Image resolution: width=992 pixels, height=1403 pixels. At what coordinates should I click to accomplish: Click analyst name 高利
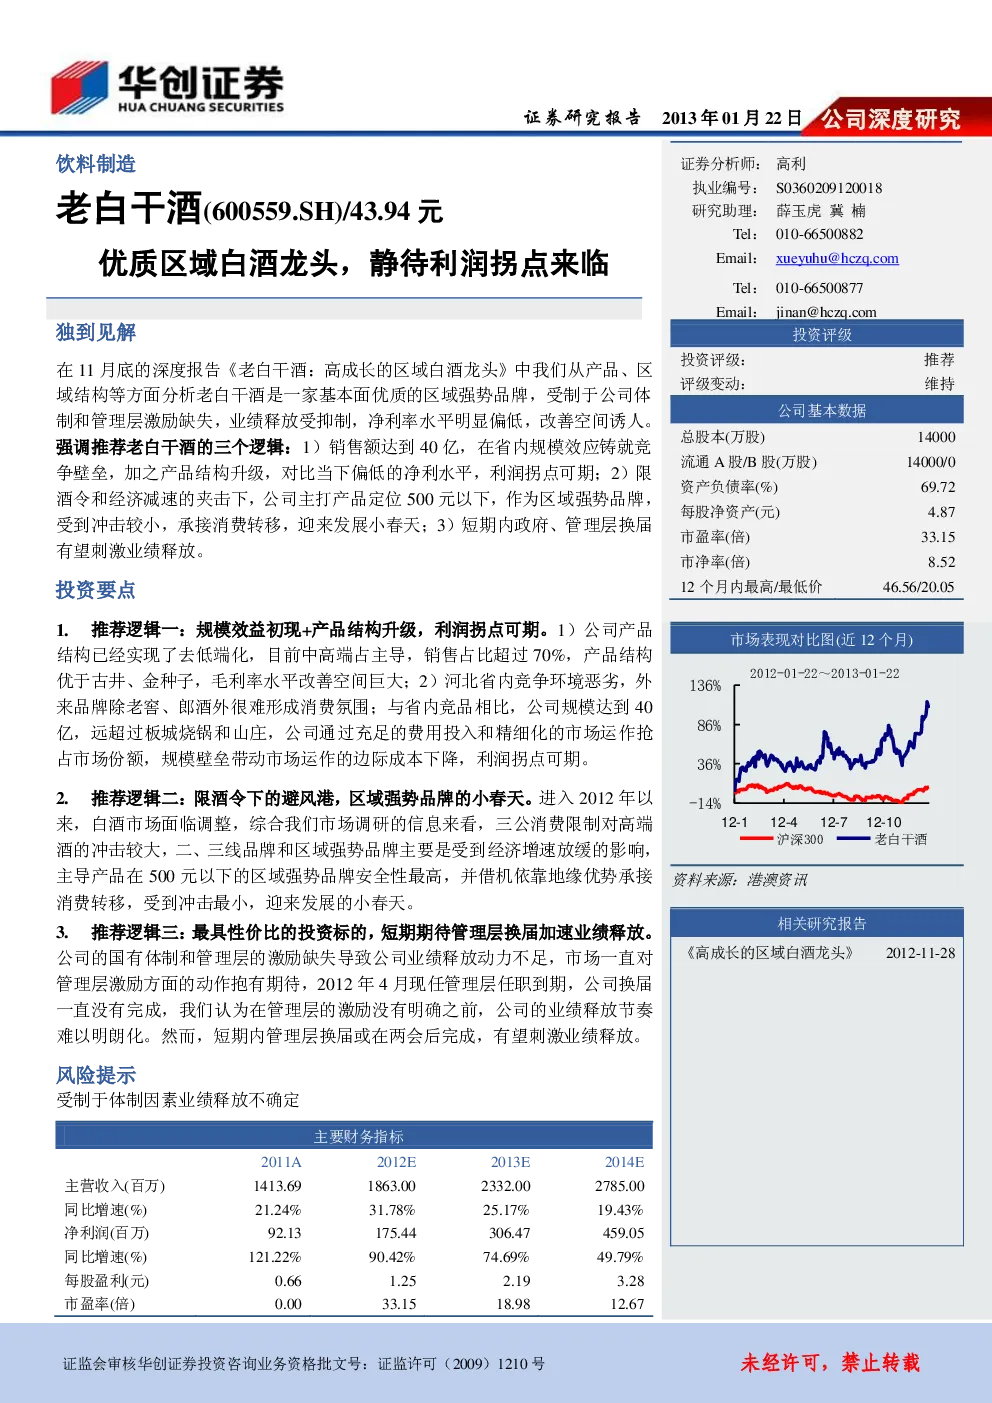tap(791, 164)
